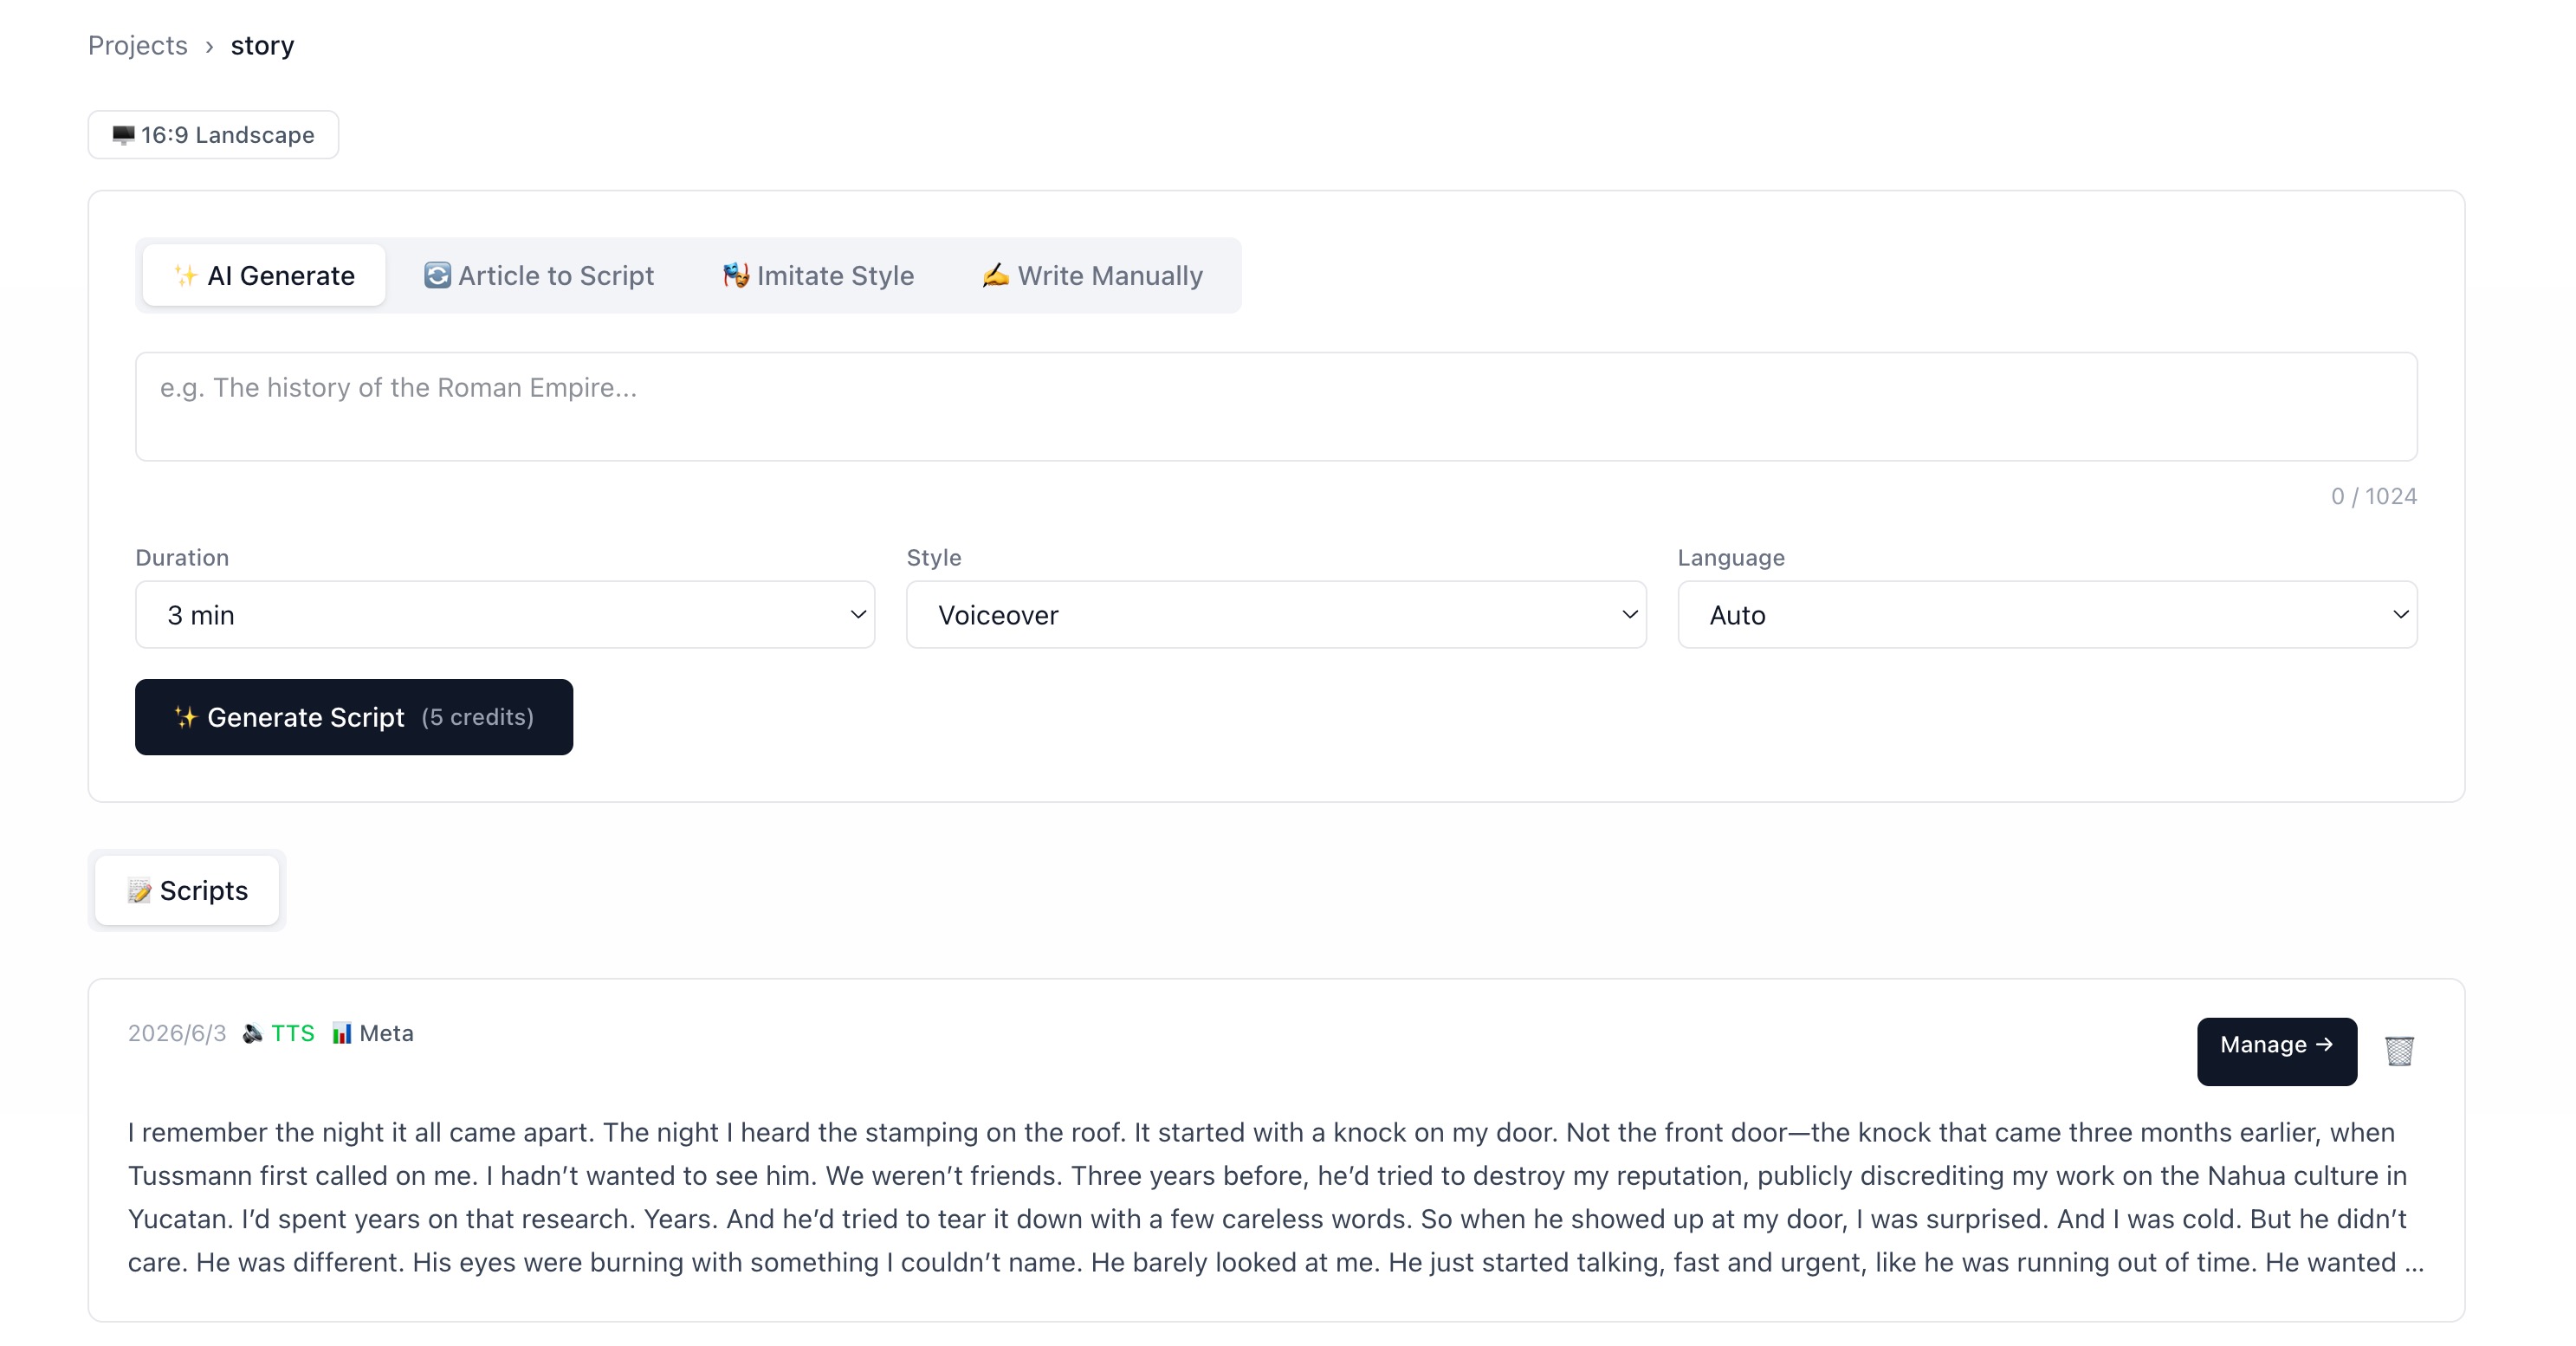2576x1346 pixels.
Task: Click the Style field label
Action: 933,557
